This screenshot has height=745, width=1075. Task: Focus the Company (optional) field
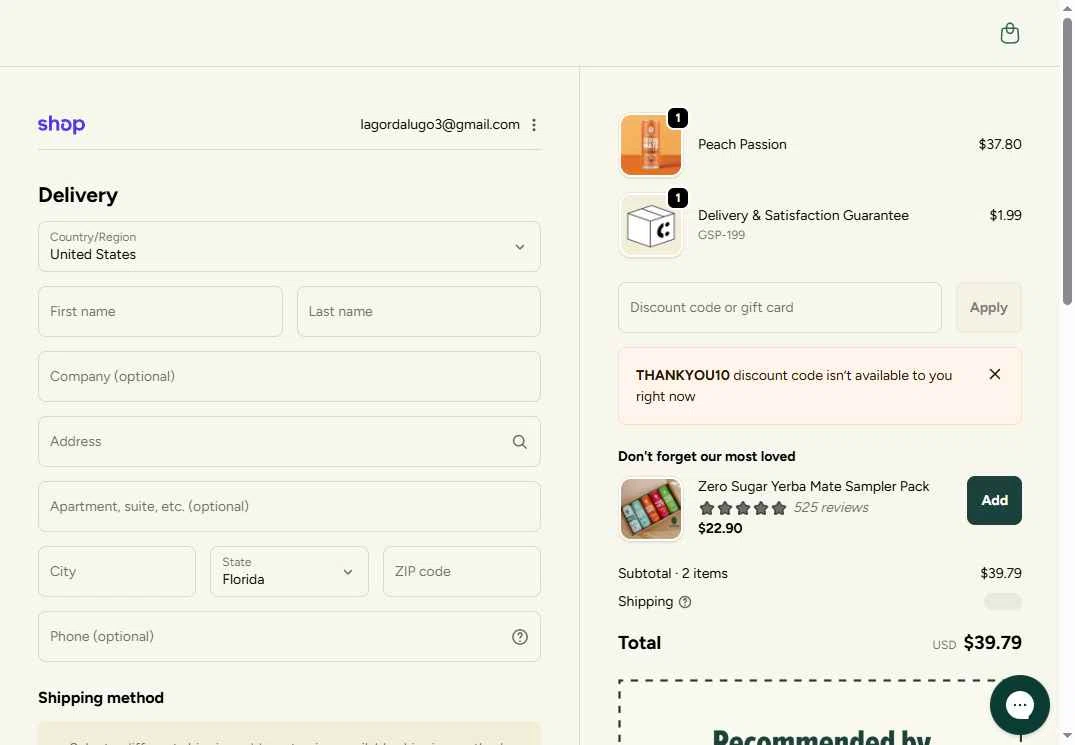(289, 376)
